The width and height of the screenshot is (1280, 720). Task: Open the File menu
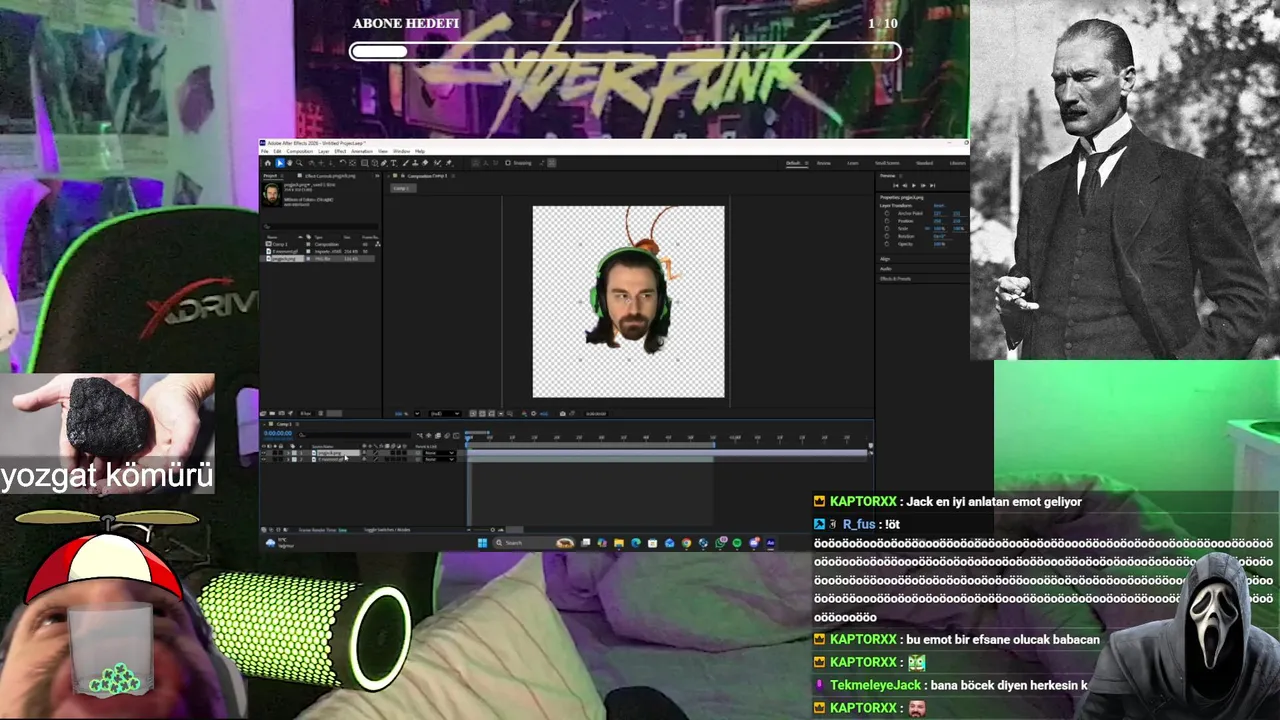click(x=265, y=151)
